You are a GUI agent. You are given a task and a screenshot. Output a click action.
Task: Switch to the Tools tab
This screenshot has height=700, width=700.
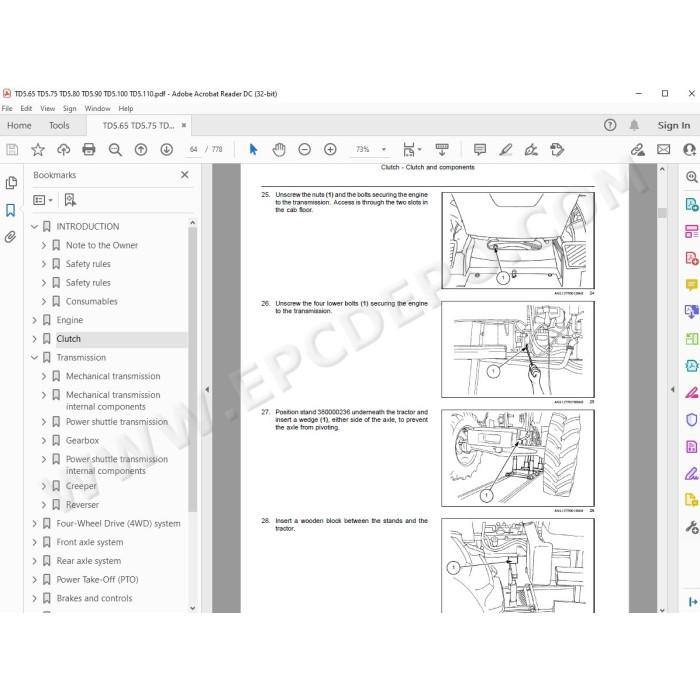coord(59,125)
